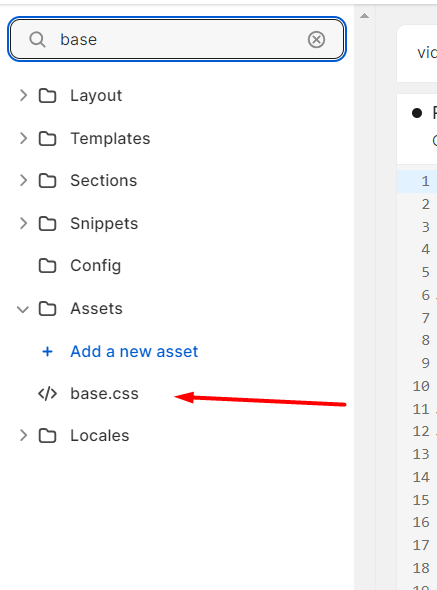Image resolution: width=437 pixels, height=590 pixels.
Task: Expand the Locales folder chevron
Action: point(23,436)
